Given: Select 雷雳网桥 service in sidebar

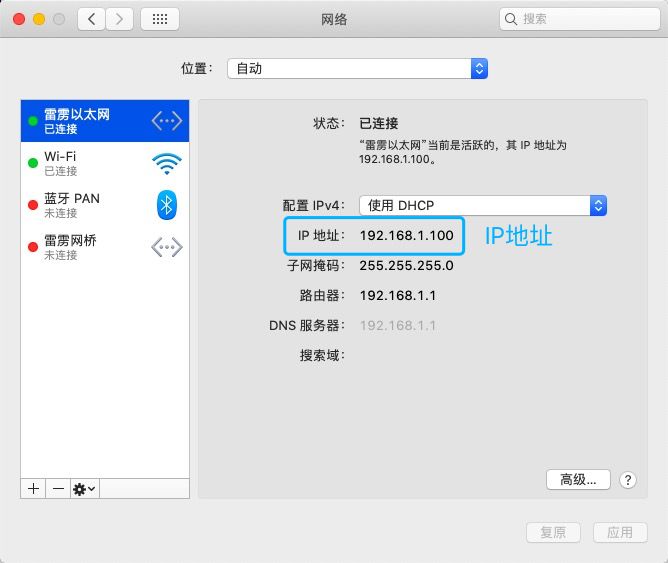Looking at the screenshot, I should click(x=105, y=247).
